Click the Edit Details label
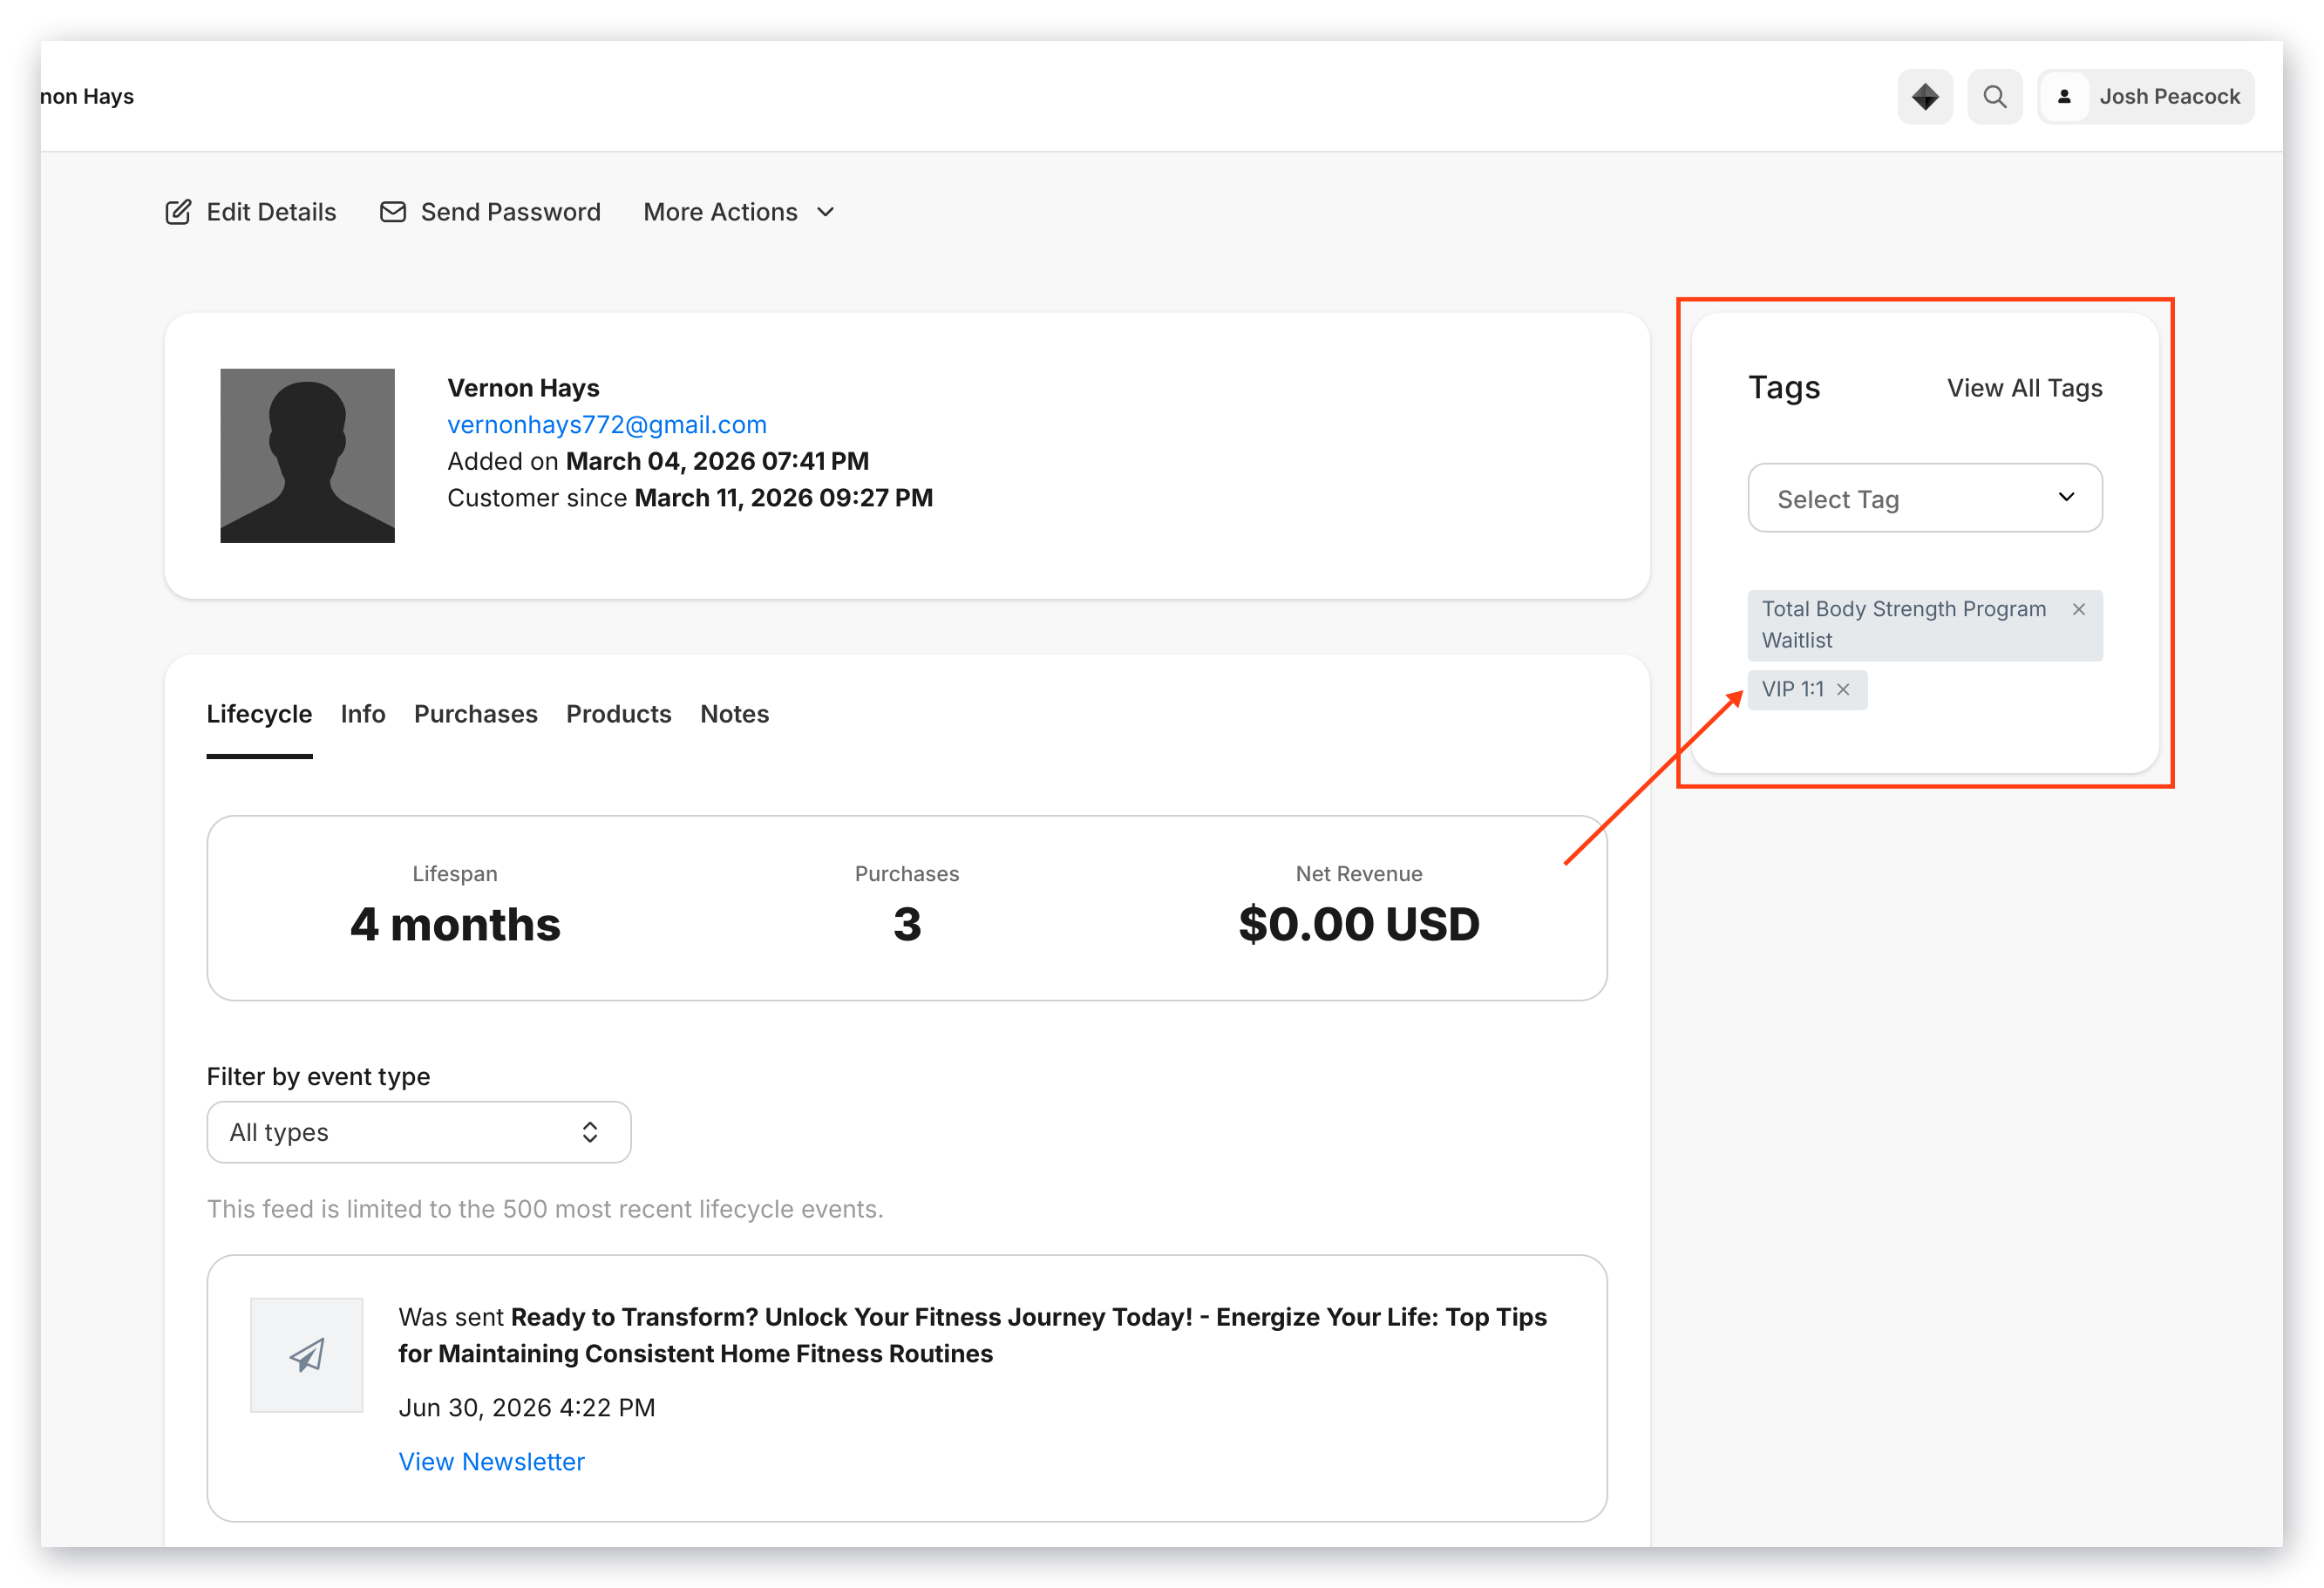Image resolution: width=2324 pixels, height=1588 pixels. tap(271, 212)
